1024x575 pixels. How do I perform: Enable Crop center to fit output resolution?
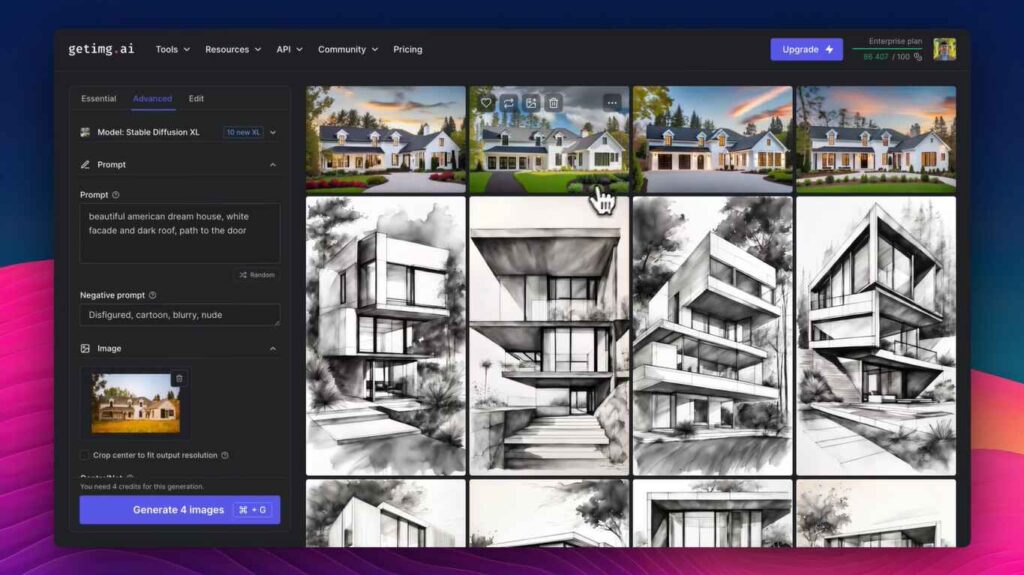coord(84,455)
